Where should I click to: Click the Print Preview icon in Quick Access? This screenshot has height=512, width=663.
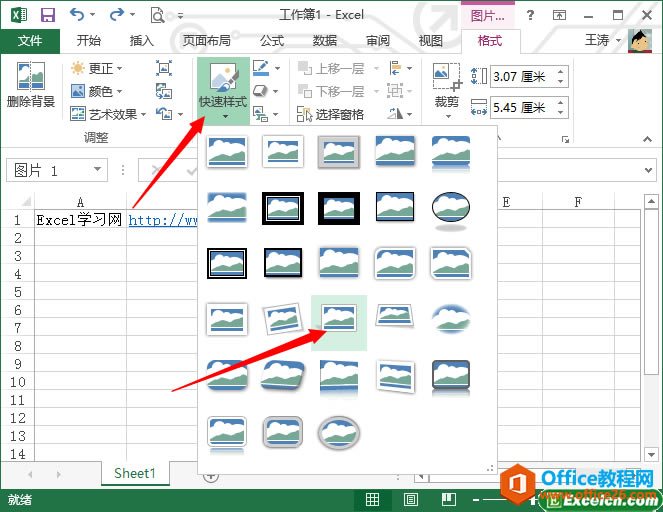[x=157, y=15]
